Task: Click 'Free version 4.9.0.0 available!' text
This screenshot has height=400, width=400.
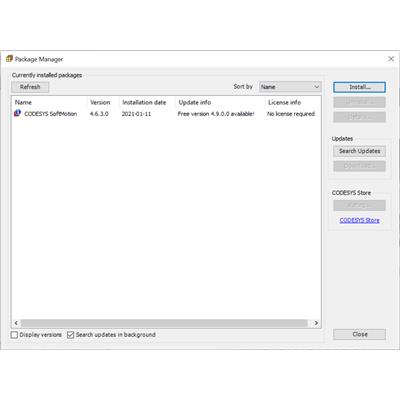Action: click(216, 114)
